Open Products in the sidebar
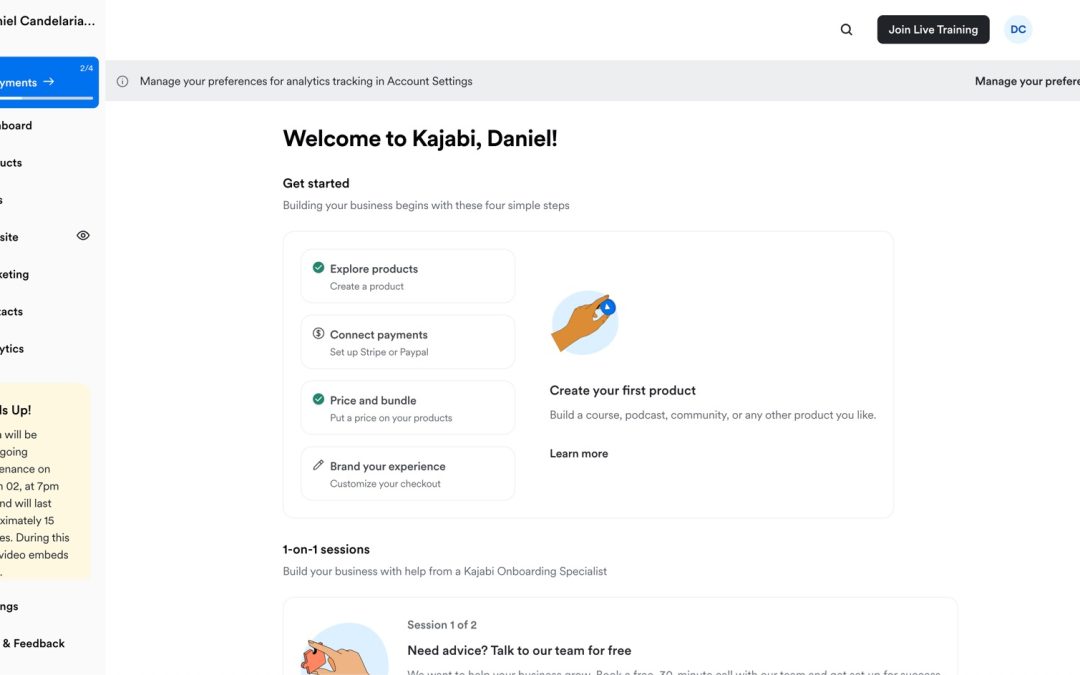Image resolution: width=1080 pixels, height=675 pixels. click(x=11, y=163)
